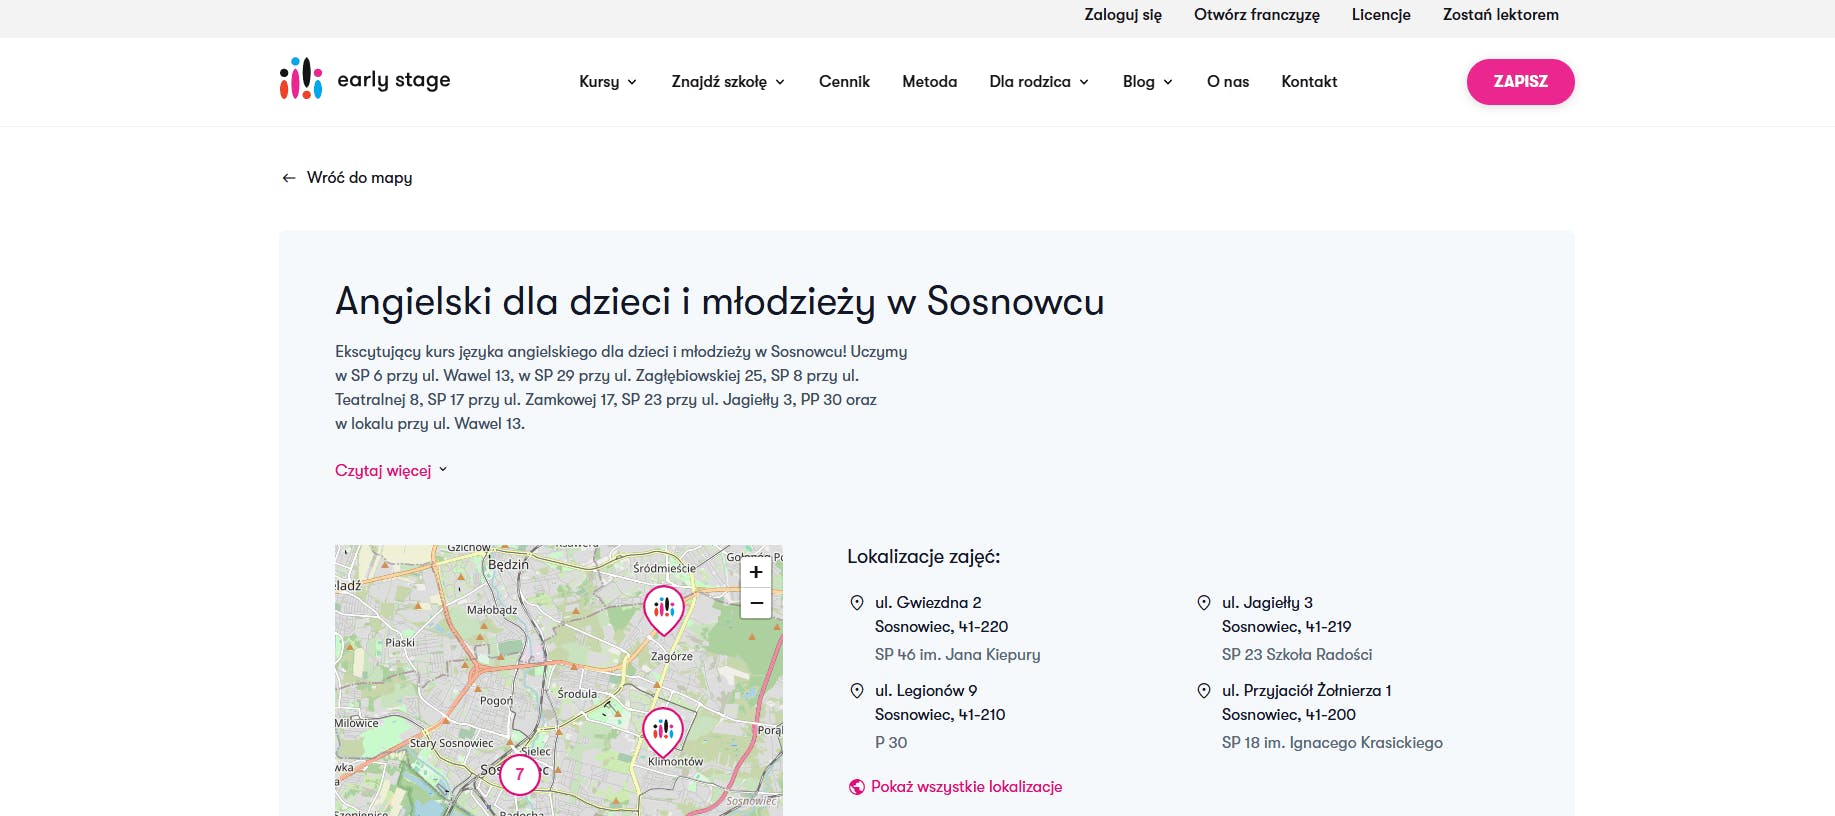The width and height of the screenshot is (1835, 816).
Task: Expand the Kursy dropdown menu
Action: tap(608, 82)
